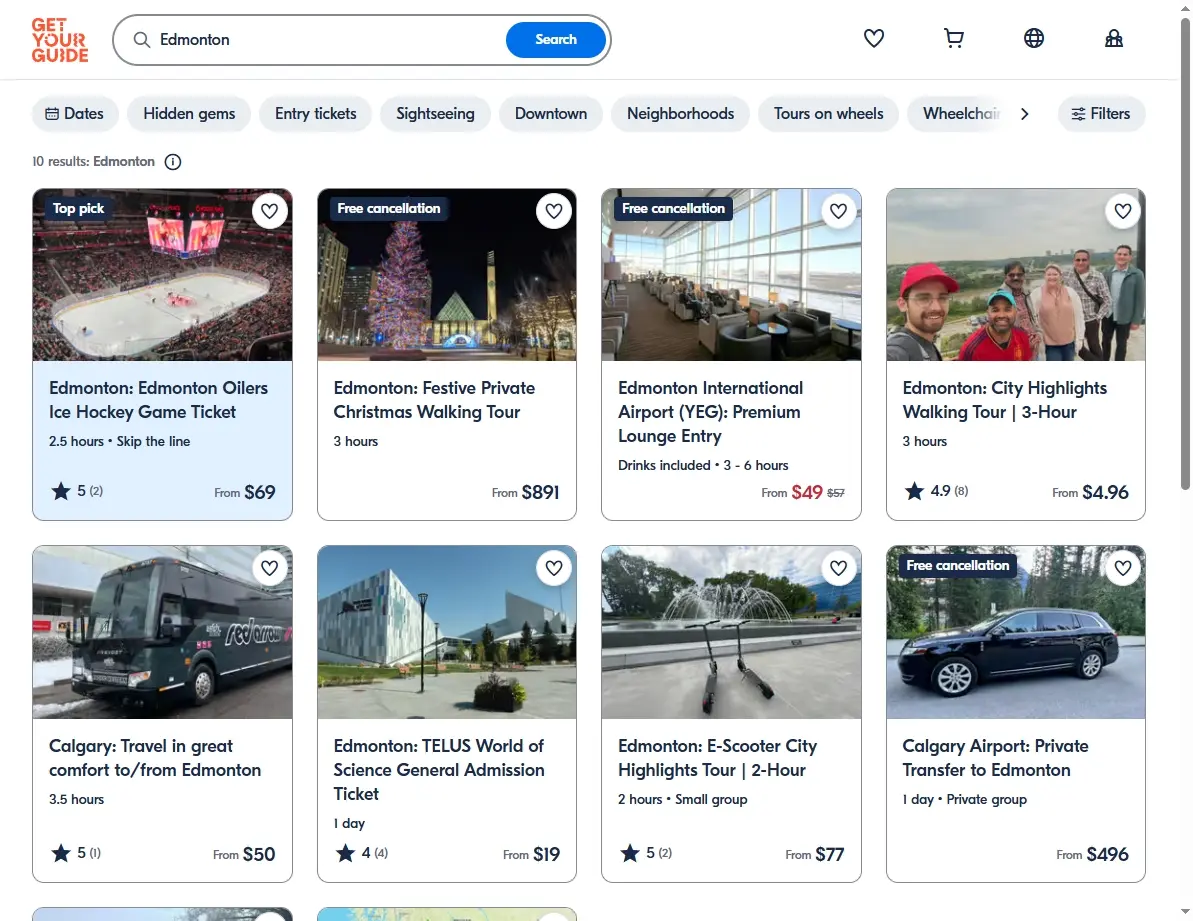The width and height of the screenshot is (1193, 921).
Task: Save TELUS World of Science ticket to wishlist
Action: click(554, 568)
